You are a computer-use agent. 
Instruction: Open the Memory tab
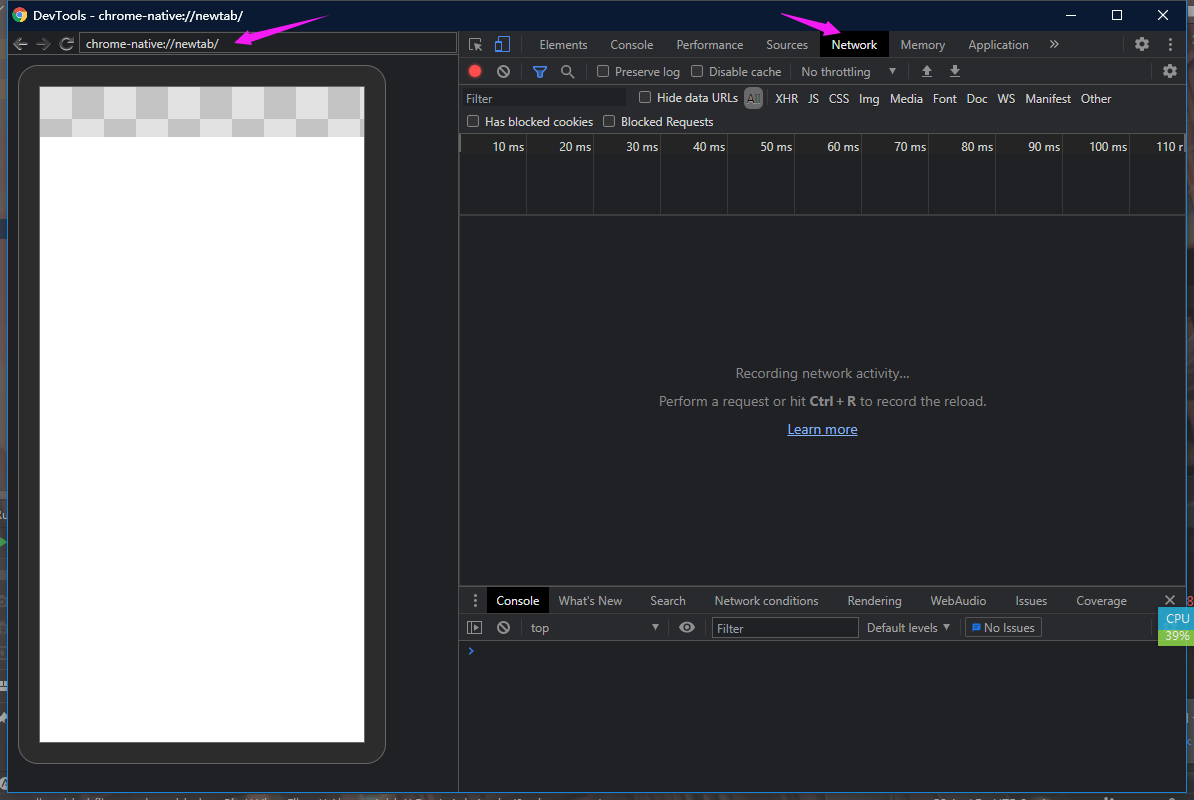(x=923, y=45)
